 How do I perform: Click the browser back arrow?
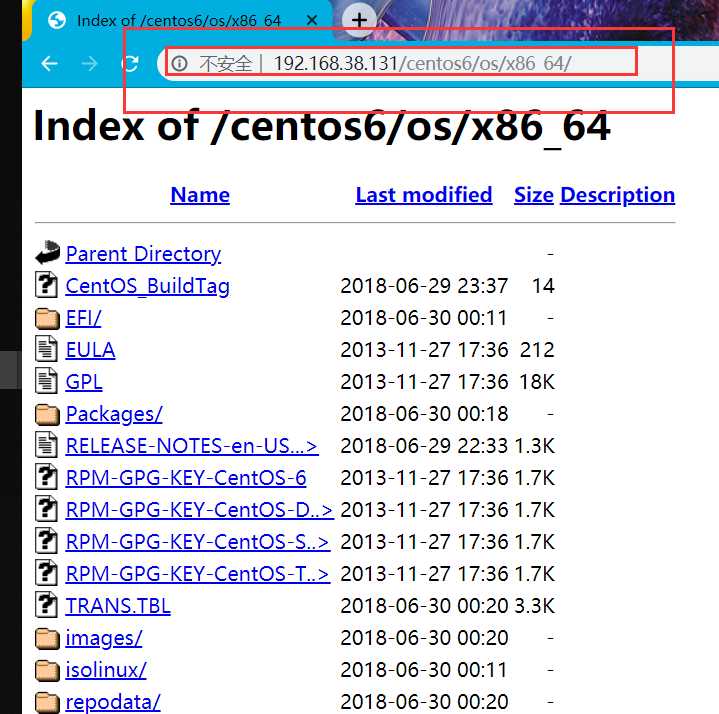point(50,63)
